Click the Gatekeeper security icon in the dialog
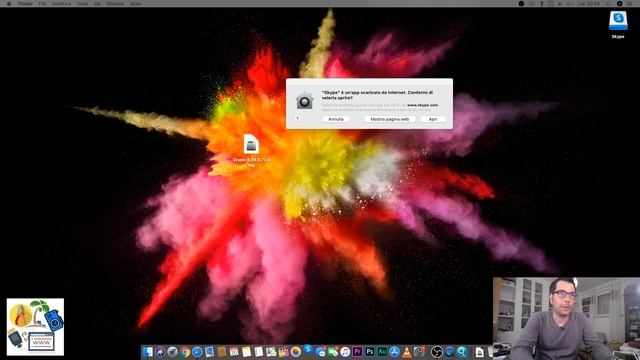The width and height of the screenshot is (640, 360). pyautogui.click(x=304, y=100)
